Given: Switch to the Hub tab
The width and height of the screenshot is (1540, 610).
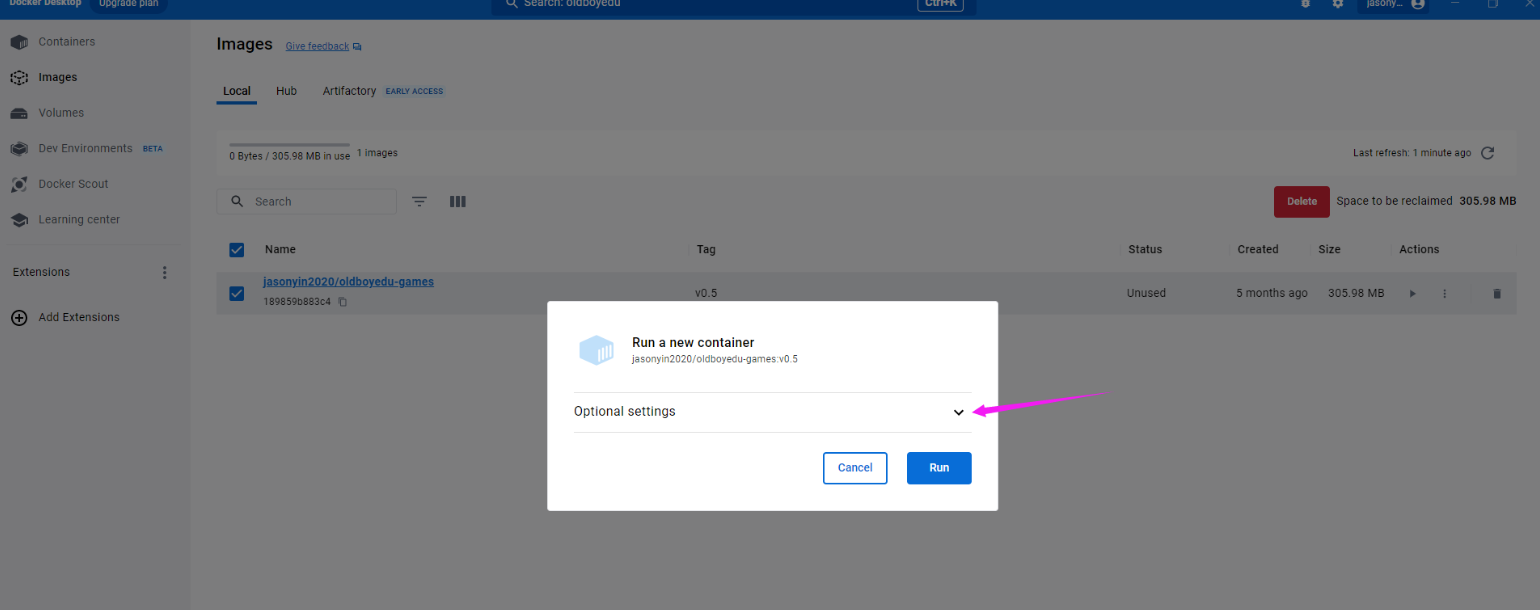Looking at the screenshot, I should [x=287, y=91].
